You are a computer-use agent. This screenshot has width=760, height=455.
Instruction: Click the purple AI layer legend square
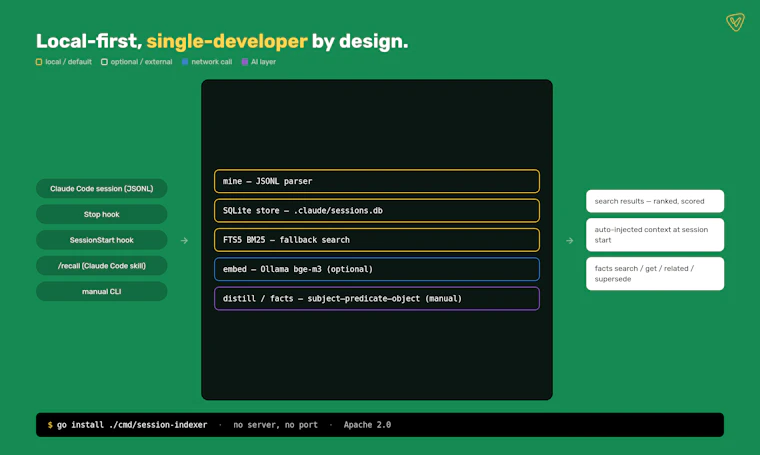245,62
